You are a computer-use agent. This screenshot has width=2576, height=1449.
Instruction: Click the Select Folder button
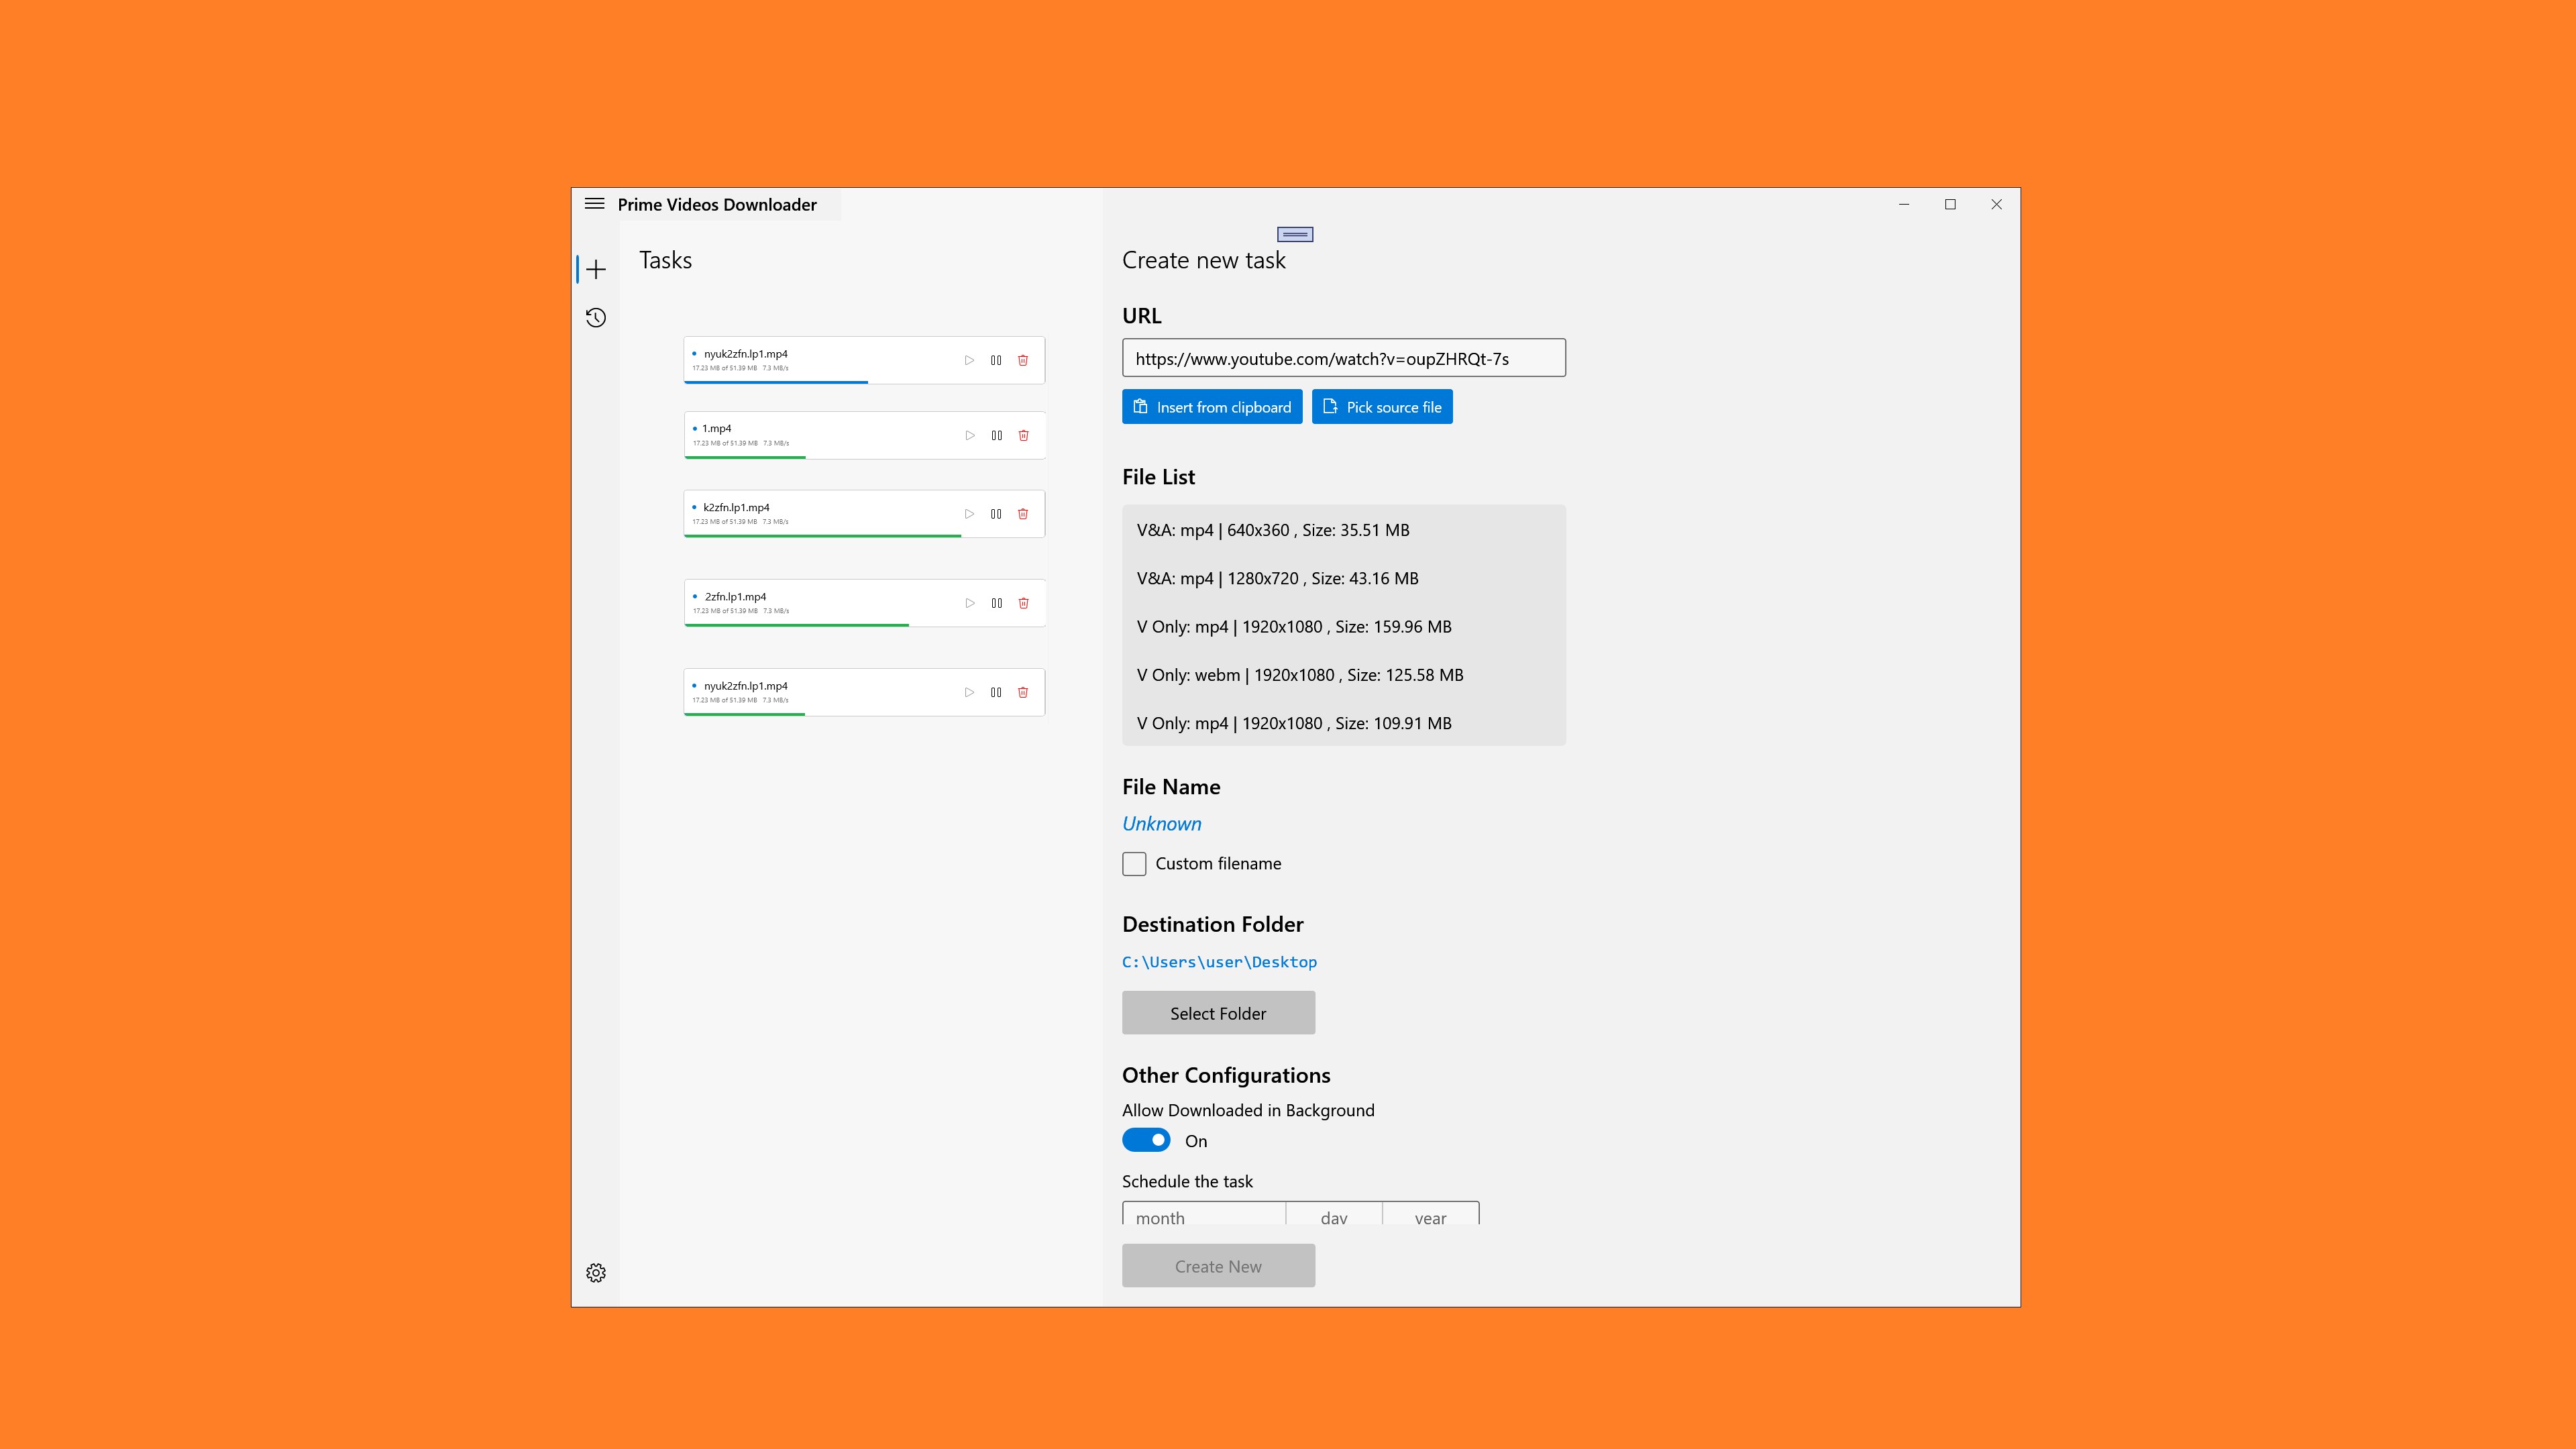[1218, 1013]
